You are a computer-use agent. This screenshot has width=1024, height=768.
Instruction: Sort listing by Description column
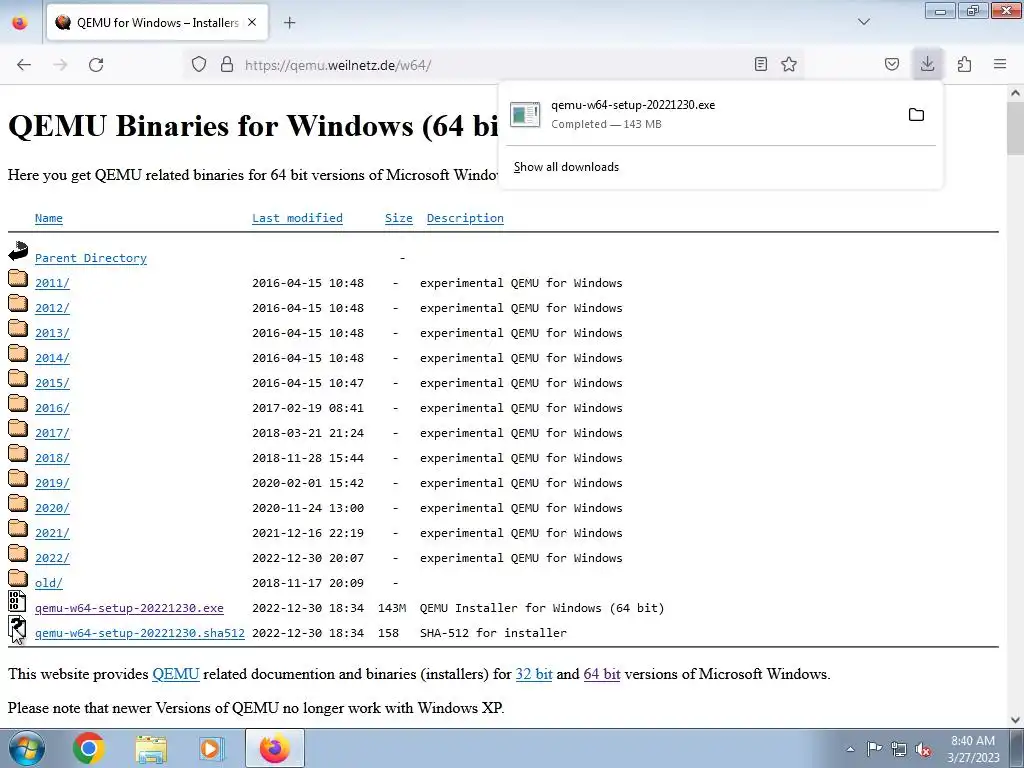click(x=465, y=218)
